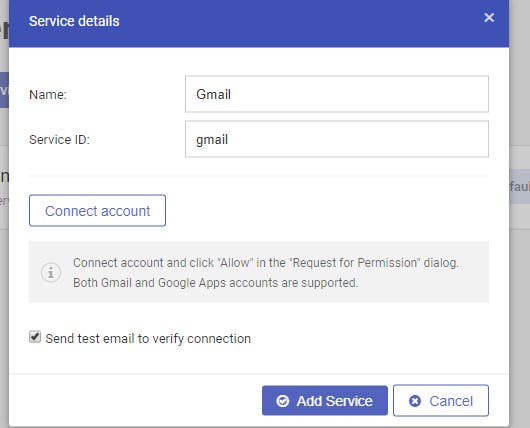Open the Connect account authorization
Viewport: 530px width, 428px height.
97,211
